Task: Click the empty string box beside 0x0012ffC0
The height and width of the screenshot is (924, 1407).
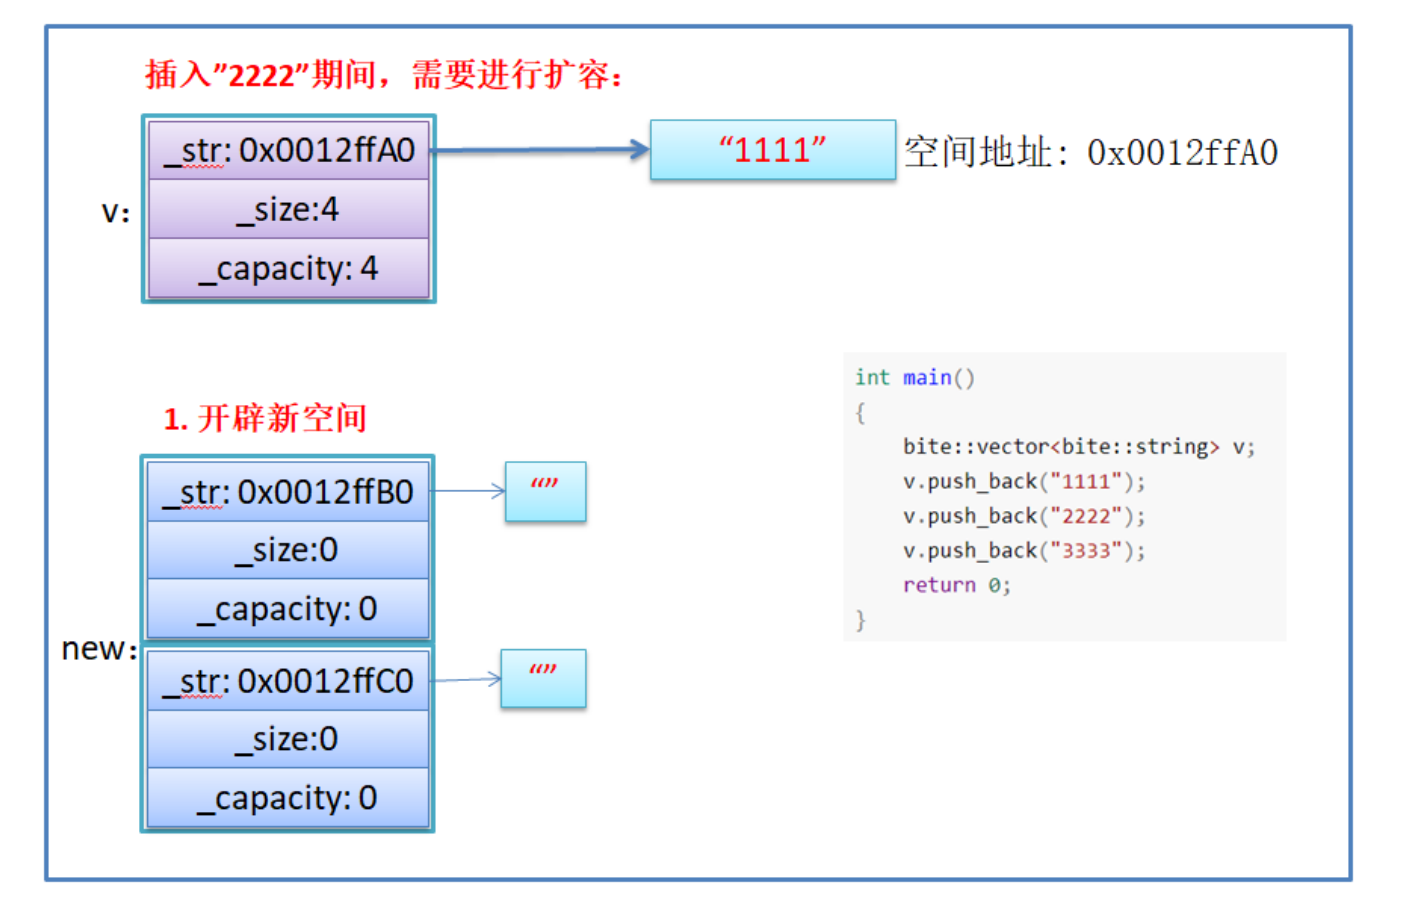Action: click(x=543, y=679)
